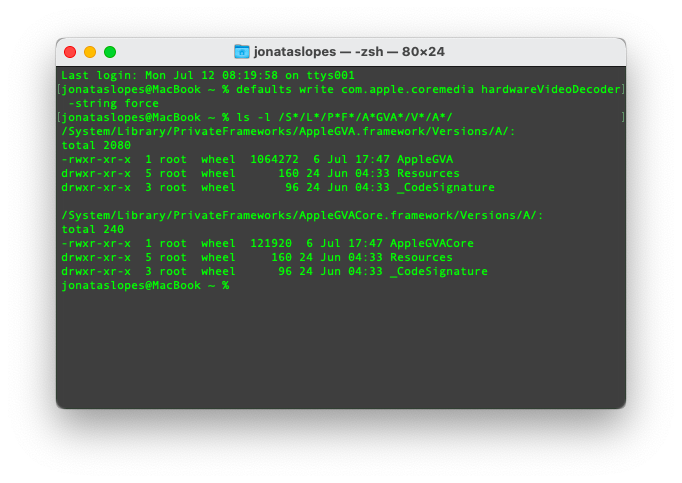Click the AppleGVACore.framework/Versions/A/ path line
This screenshot has width=682, height=483.
click(x=302, y=215)
